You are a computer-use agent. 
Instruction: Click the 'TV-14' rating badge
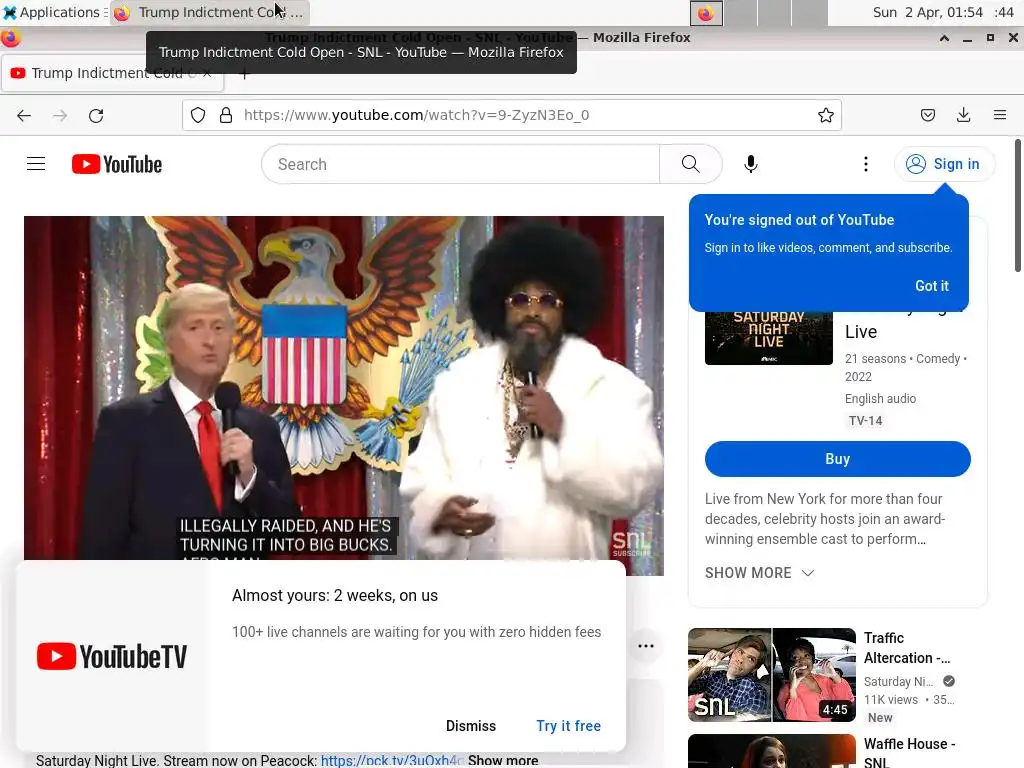(865, 421)
